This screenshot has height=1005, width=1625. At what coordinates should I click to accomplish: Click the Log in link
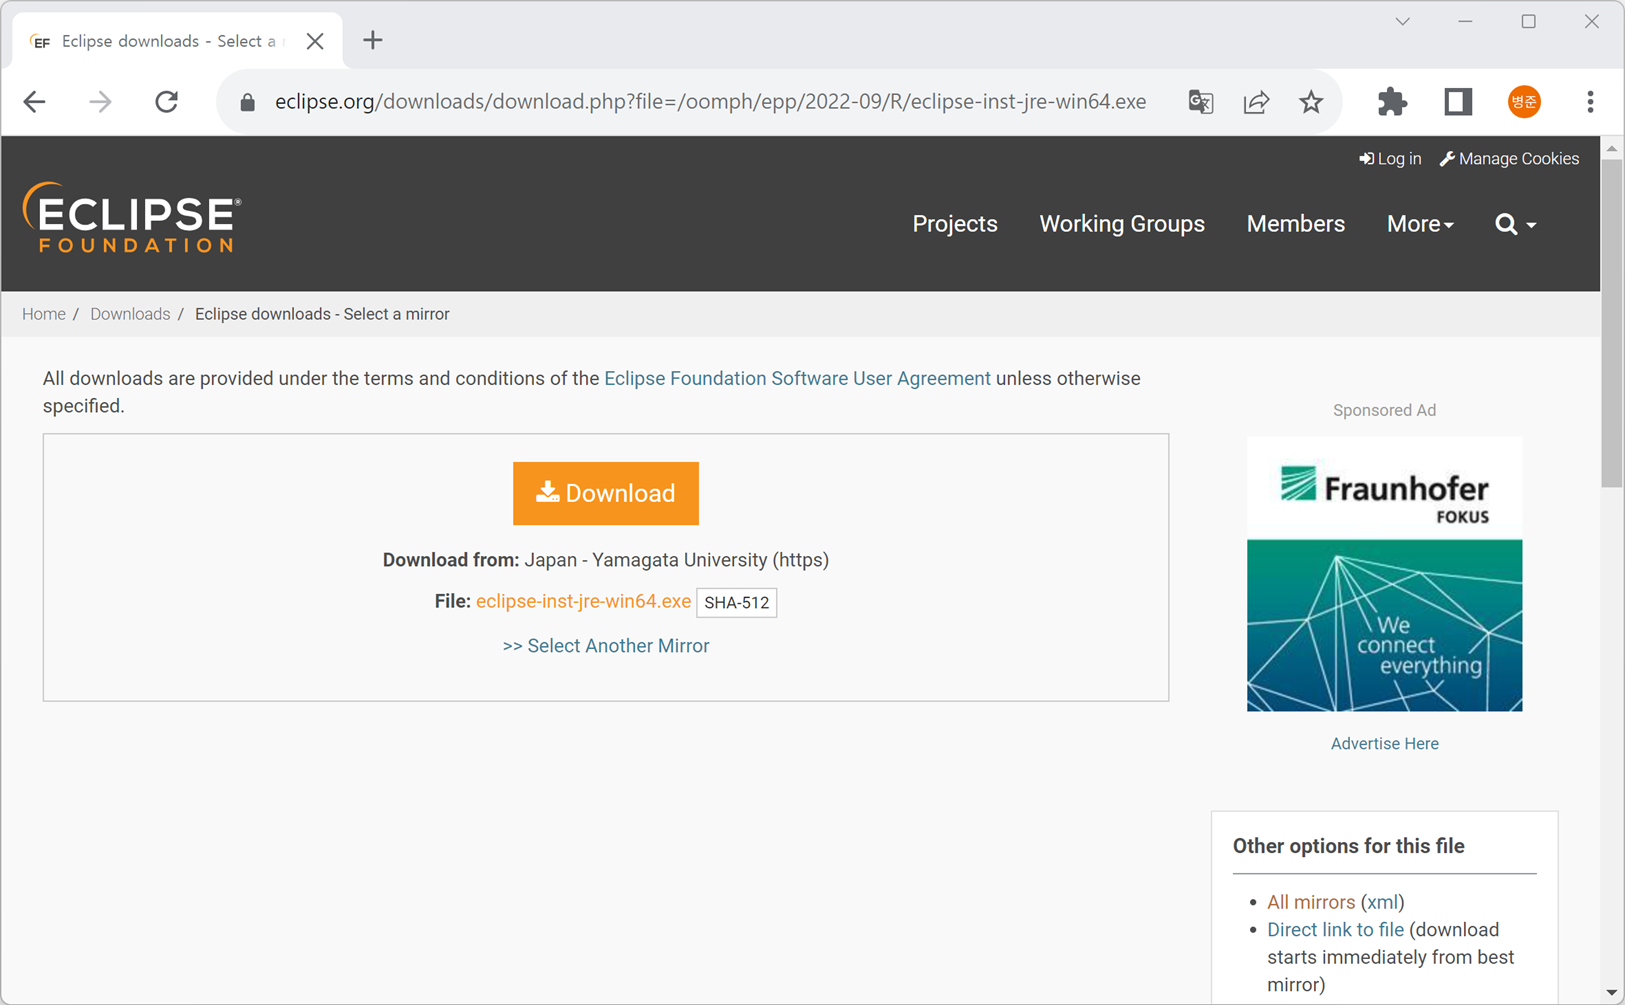click(1390, 159)
